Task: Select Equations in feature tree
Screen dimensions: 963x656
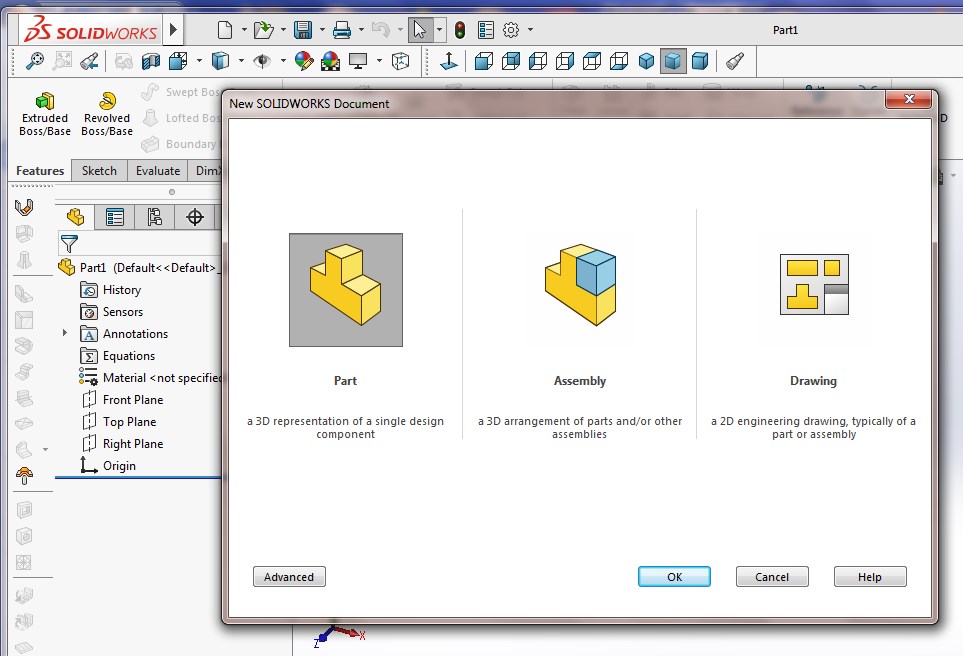Action: pyautogui.click(x=117, y=356)
